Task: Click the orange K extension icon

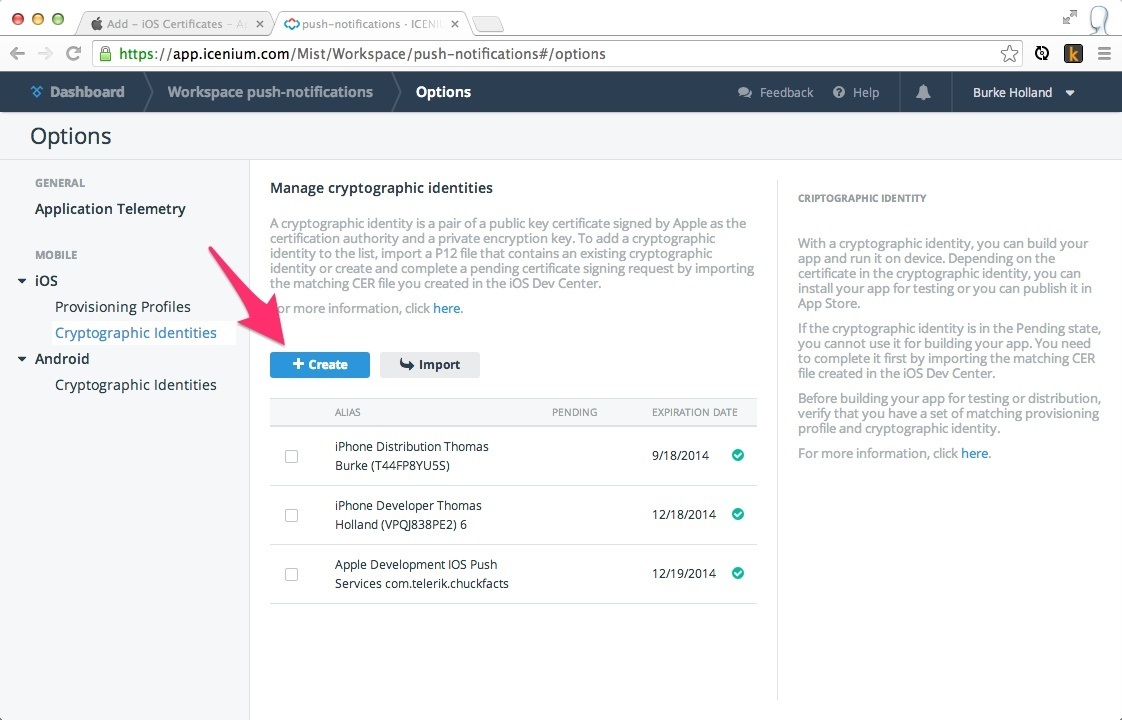Action: pos(1073,54)
